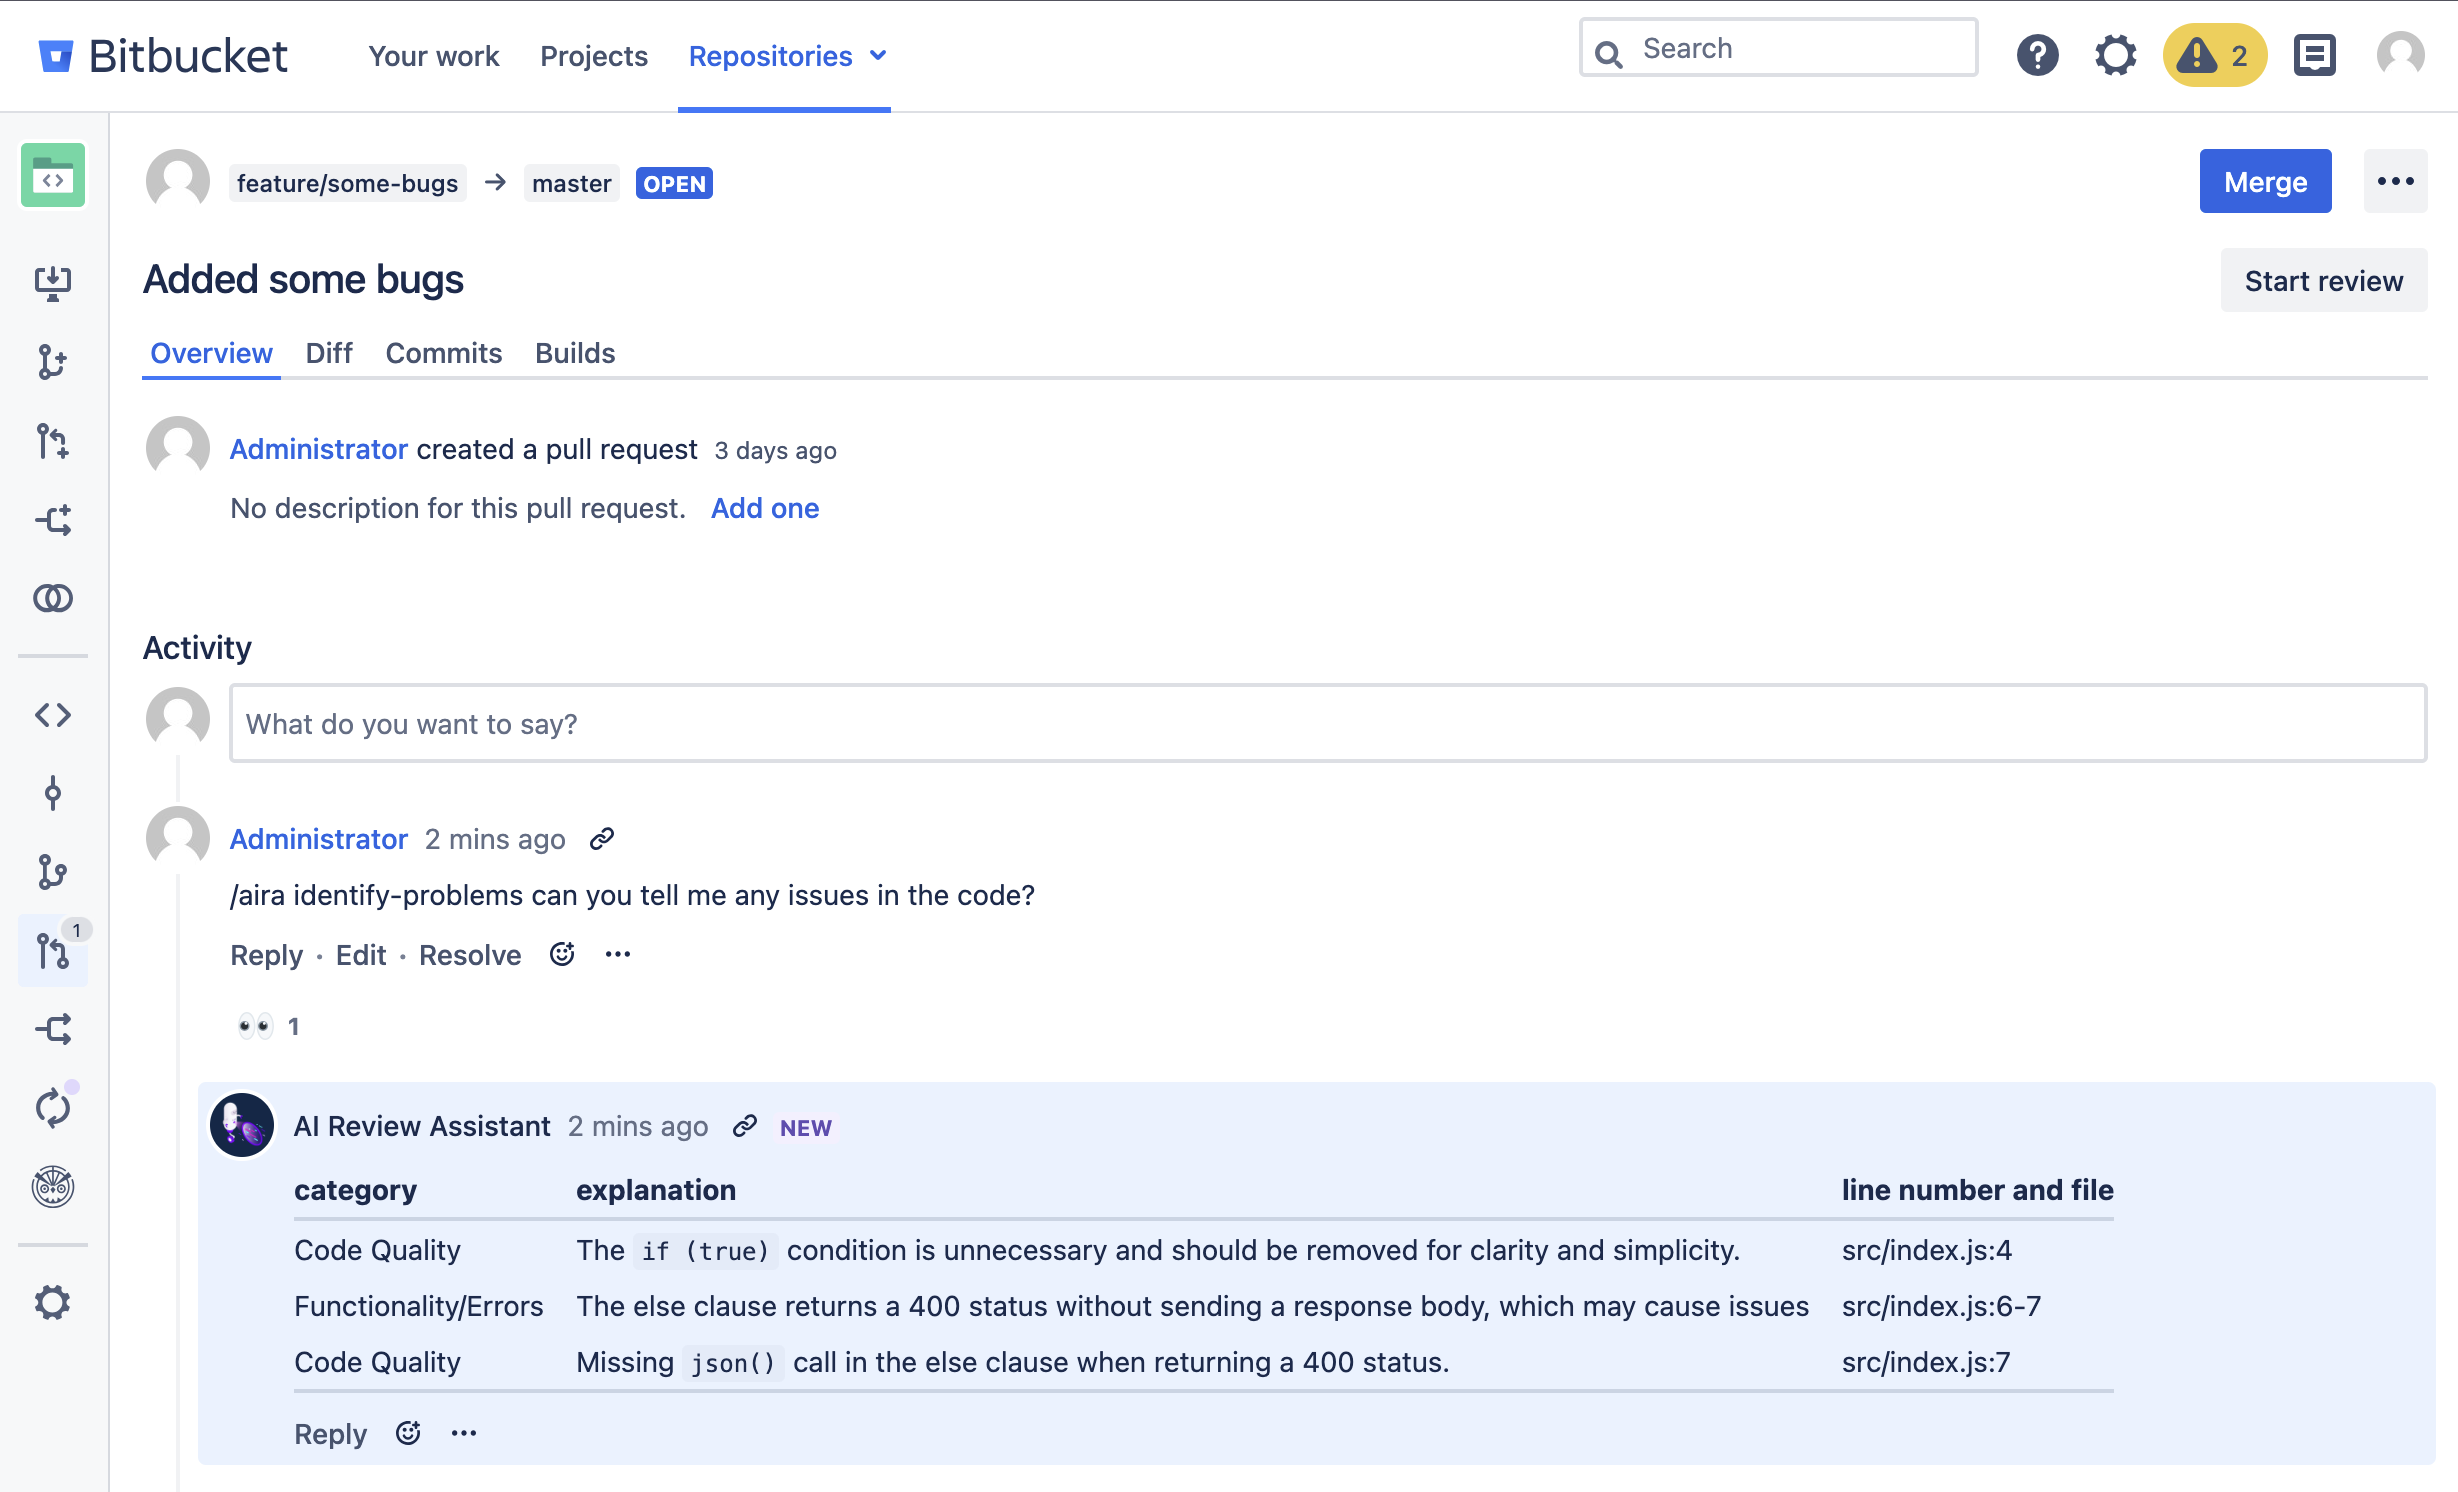Click the Merge button
Screen dimensions: 2458x1492
2265,181
